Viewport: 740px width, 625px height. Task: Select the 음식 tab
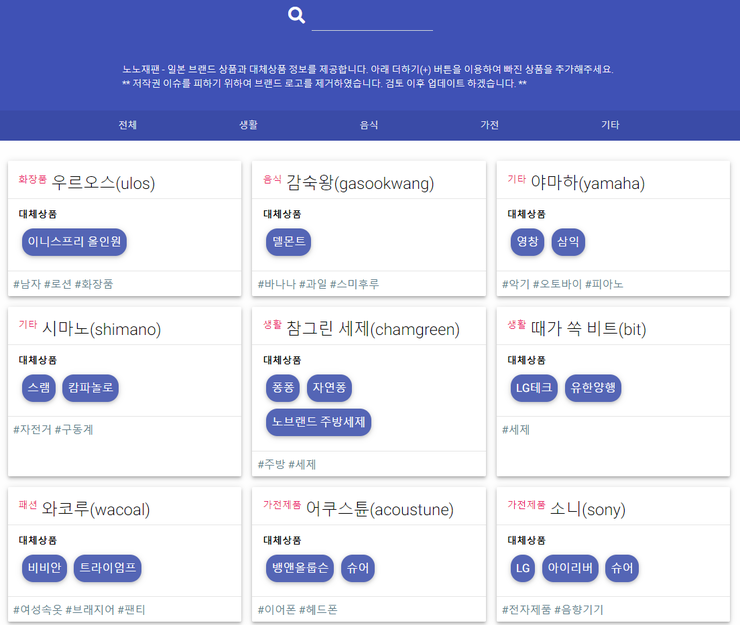[369, 125]
